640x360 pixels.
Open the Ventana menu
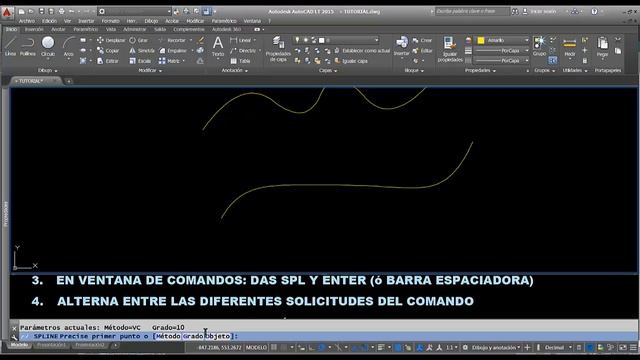252,21
